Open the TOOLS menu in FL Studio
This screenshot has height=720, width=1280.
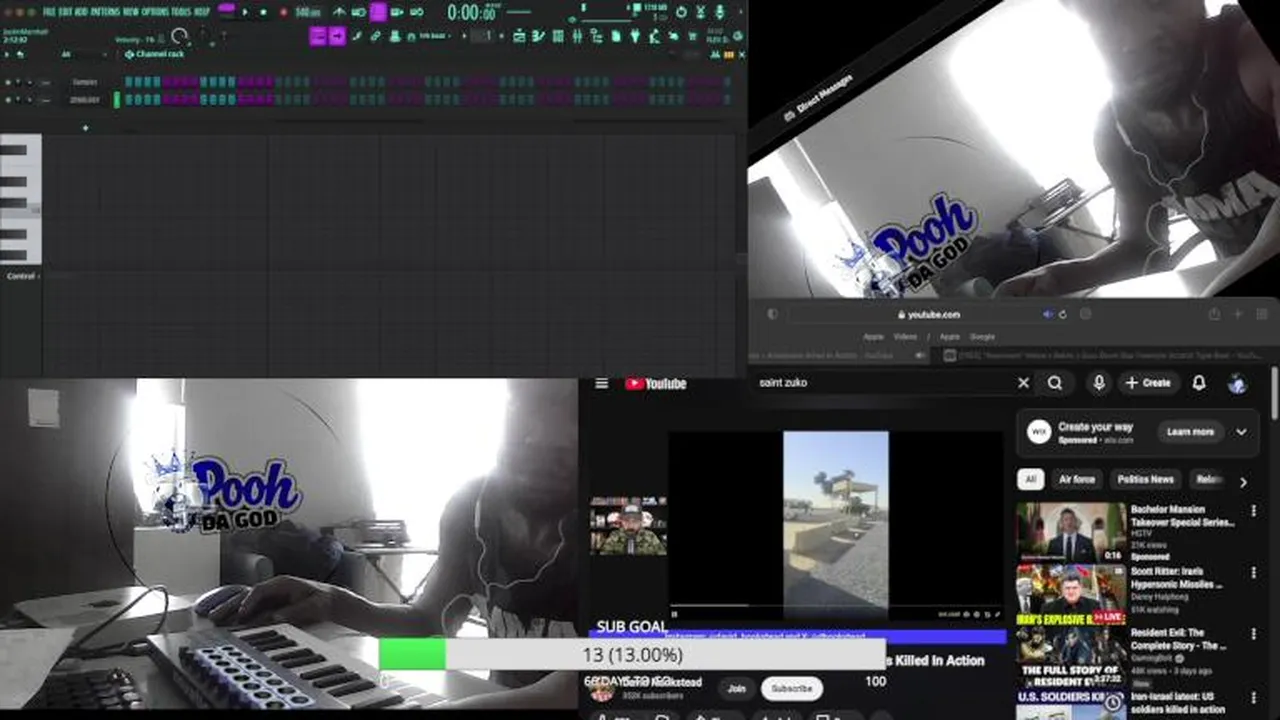pos(181,12)
